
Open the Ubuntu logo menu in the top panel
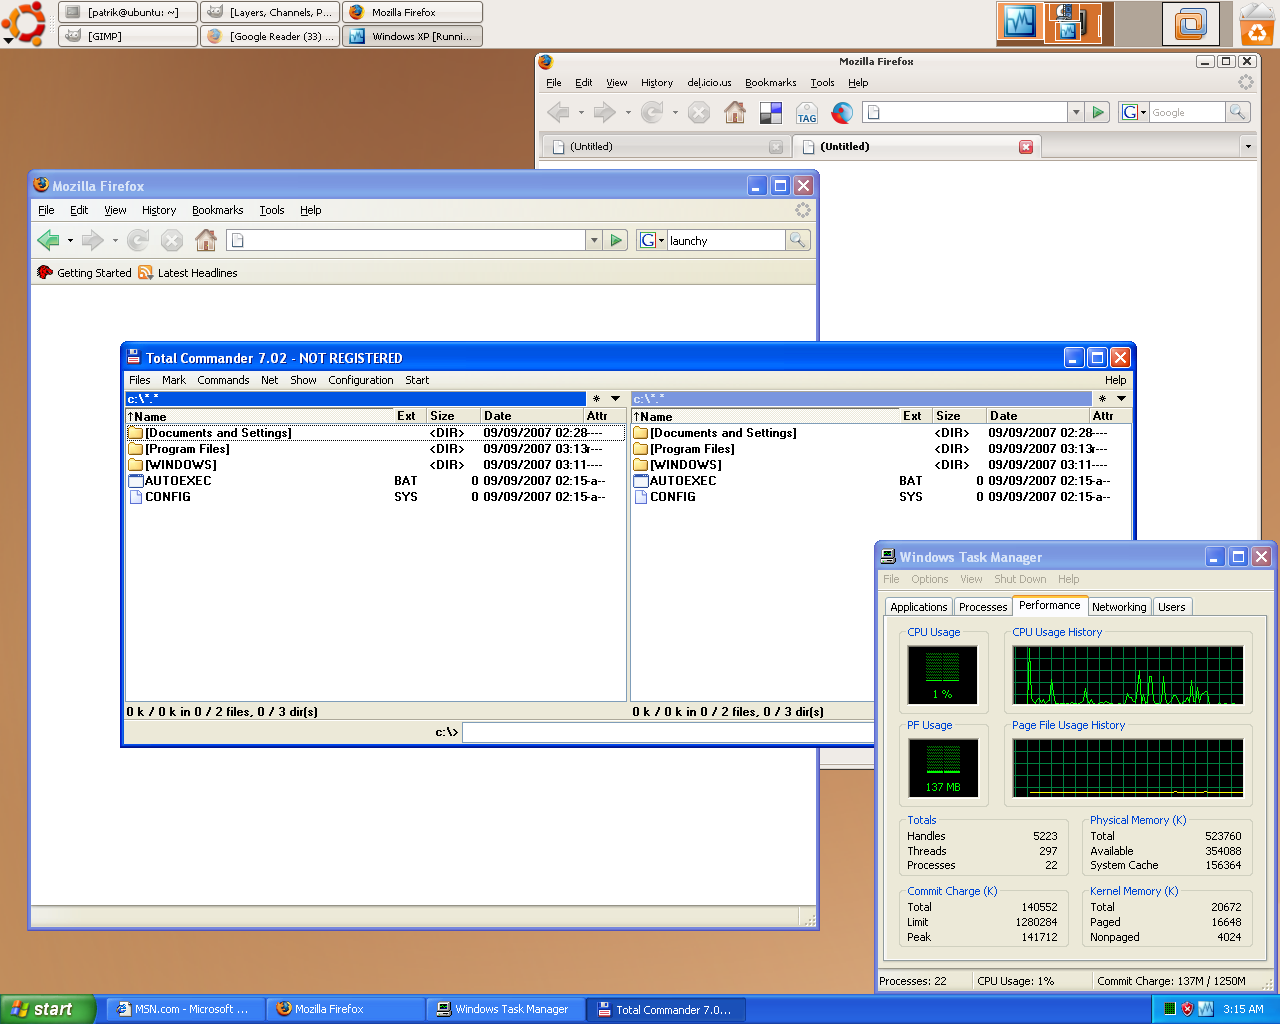click(x=24, y=23)
